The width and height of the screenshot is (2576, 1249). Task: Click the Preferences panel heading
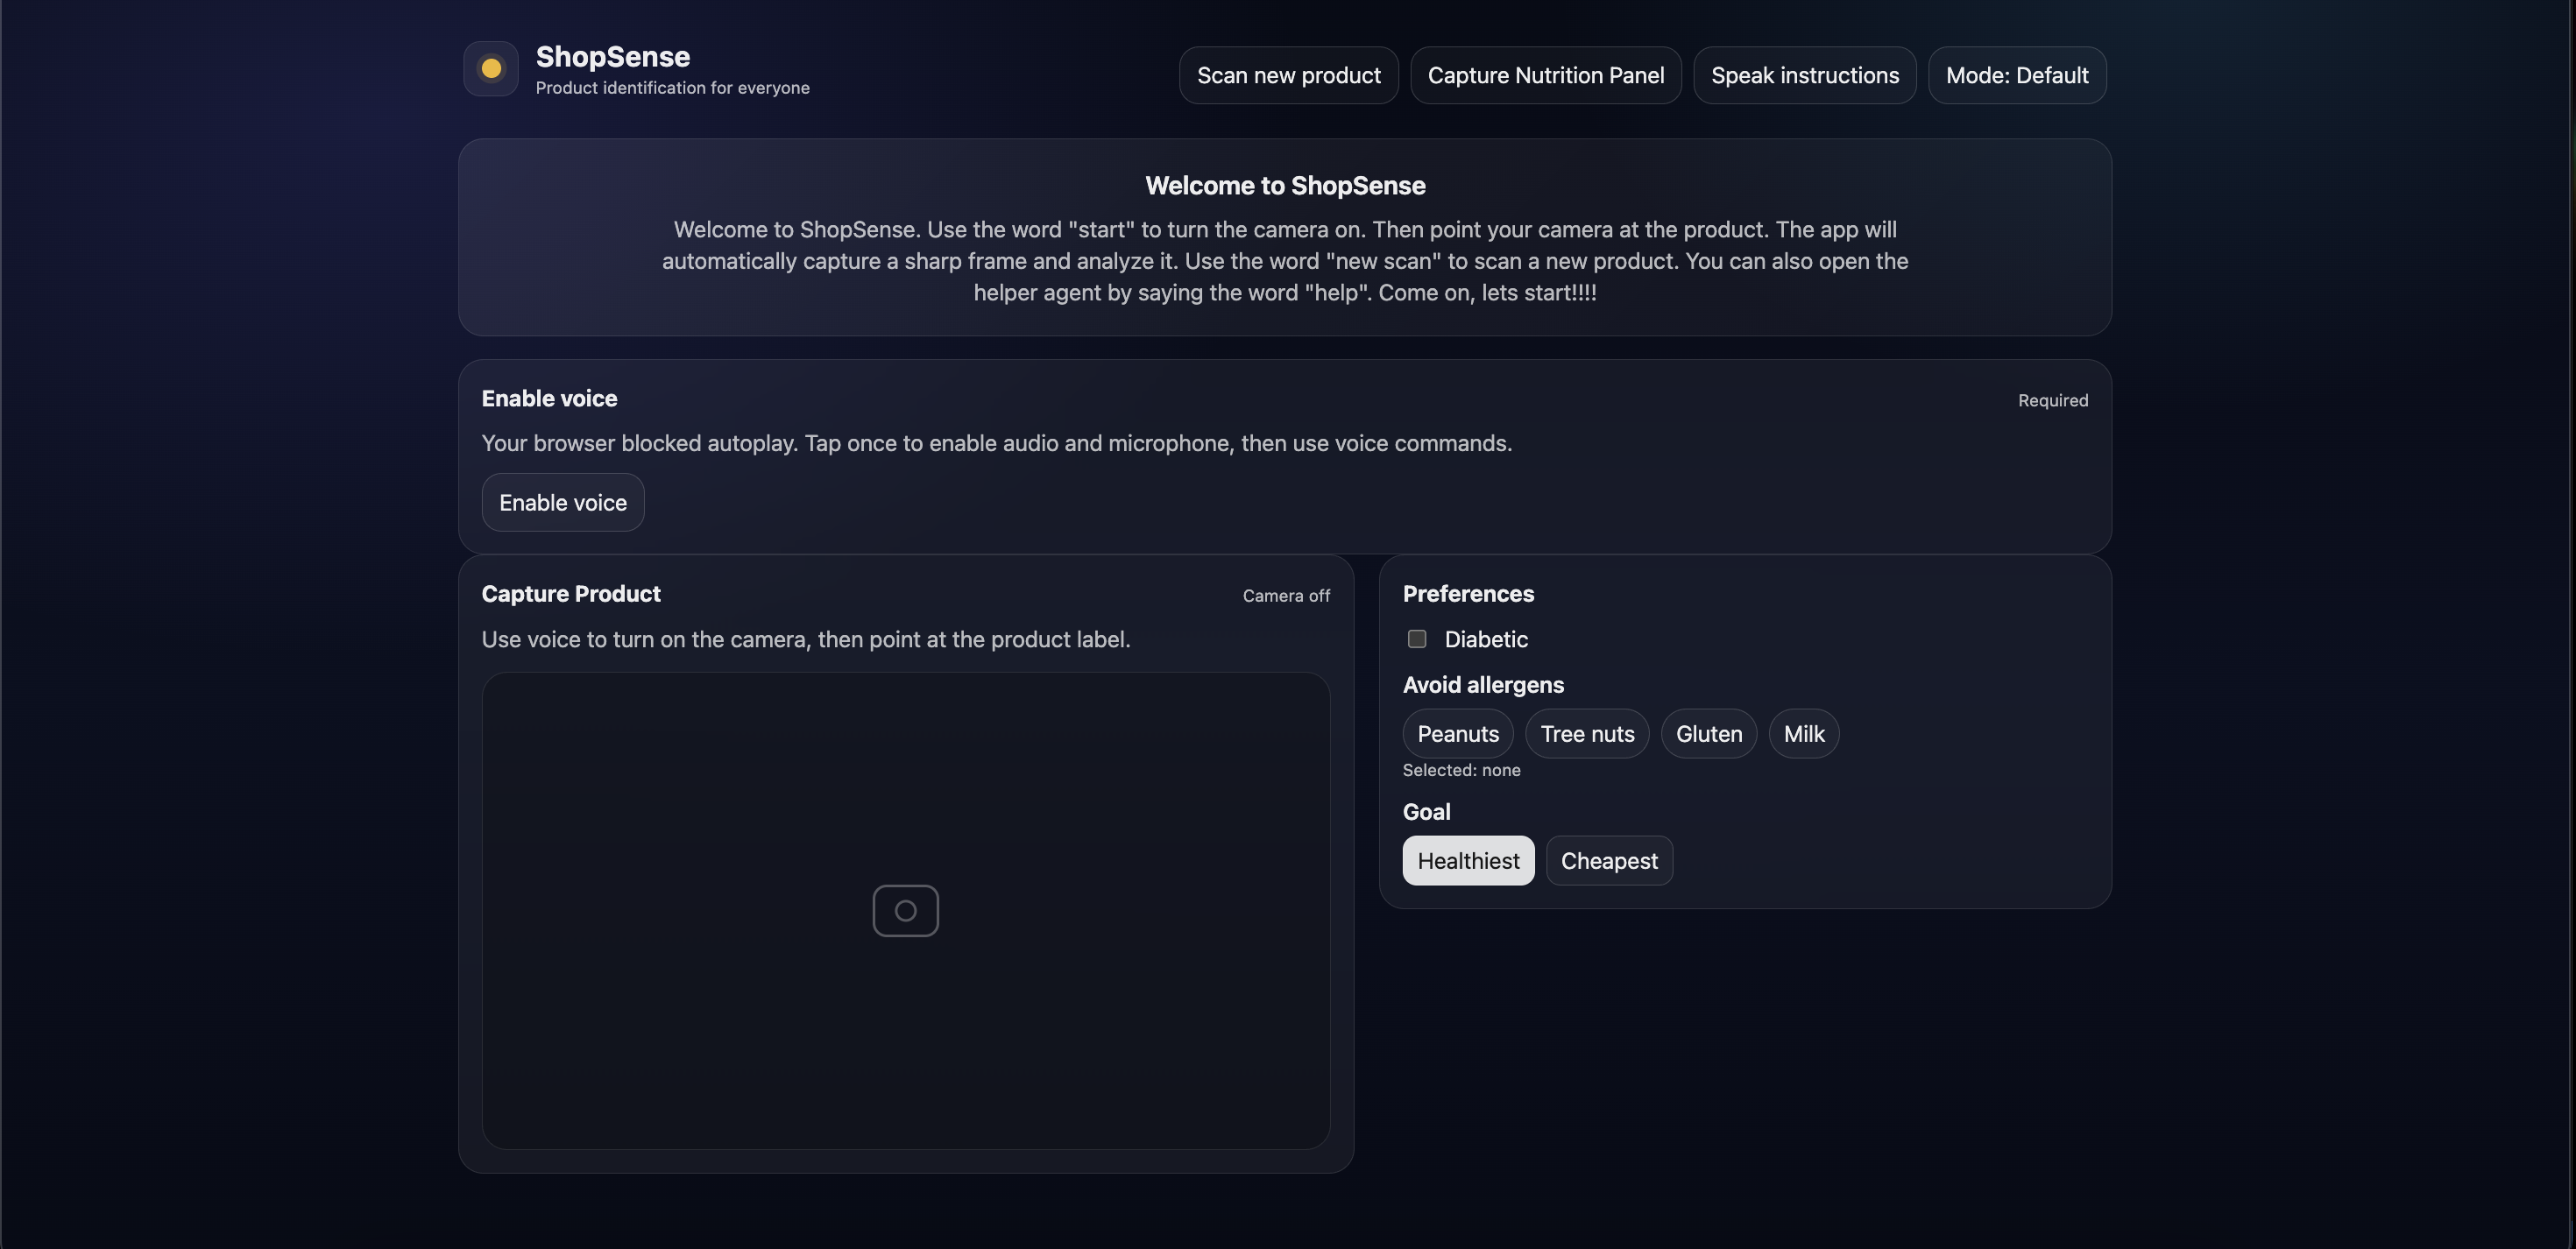point(1467,594)
